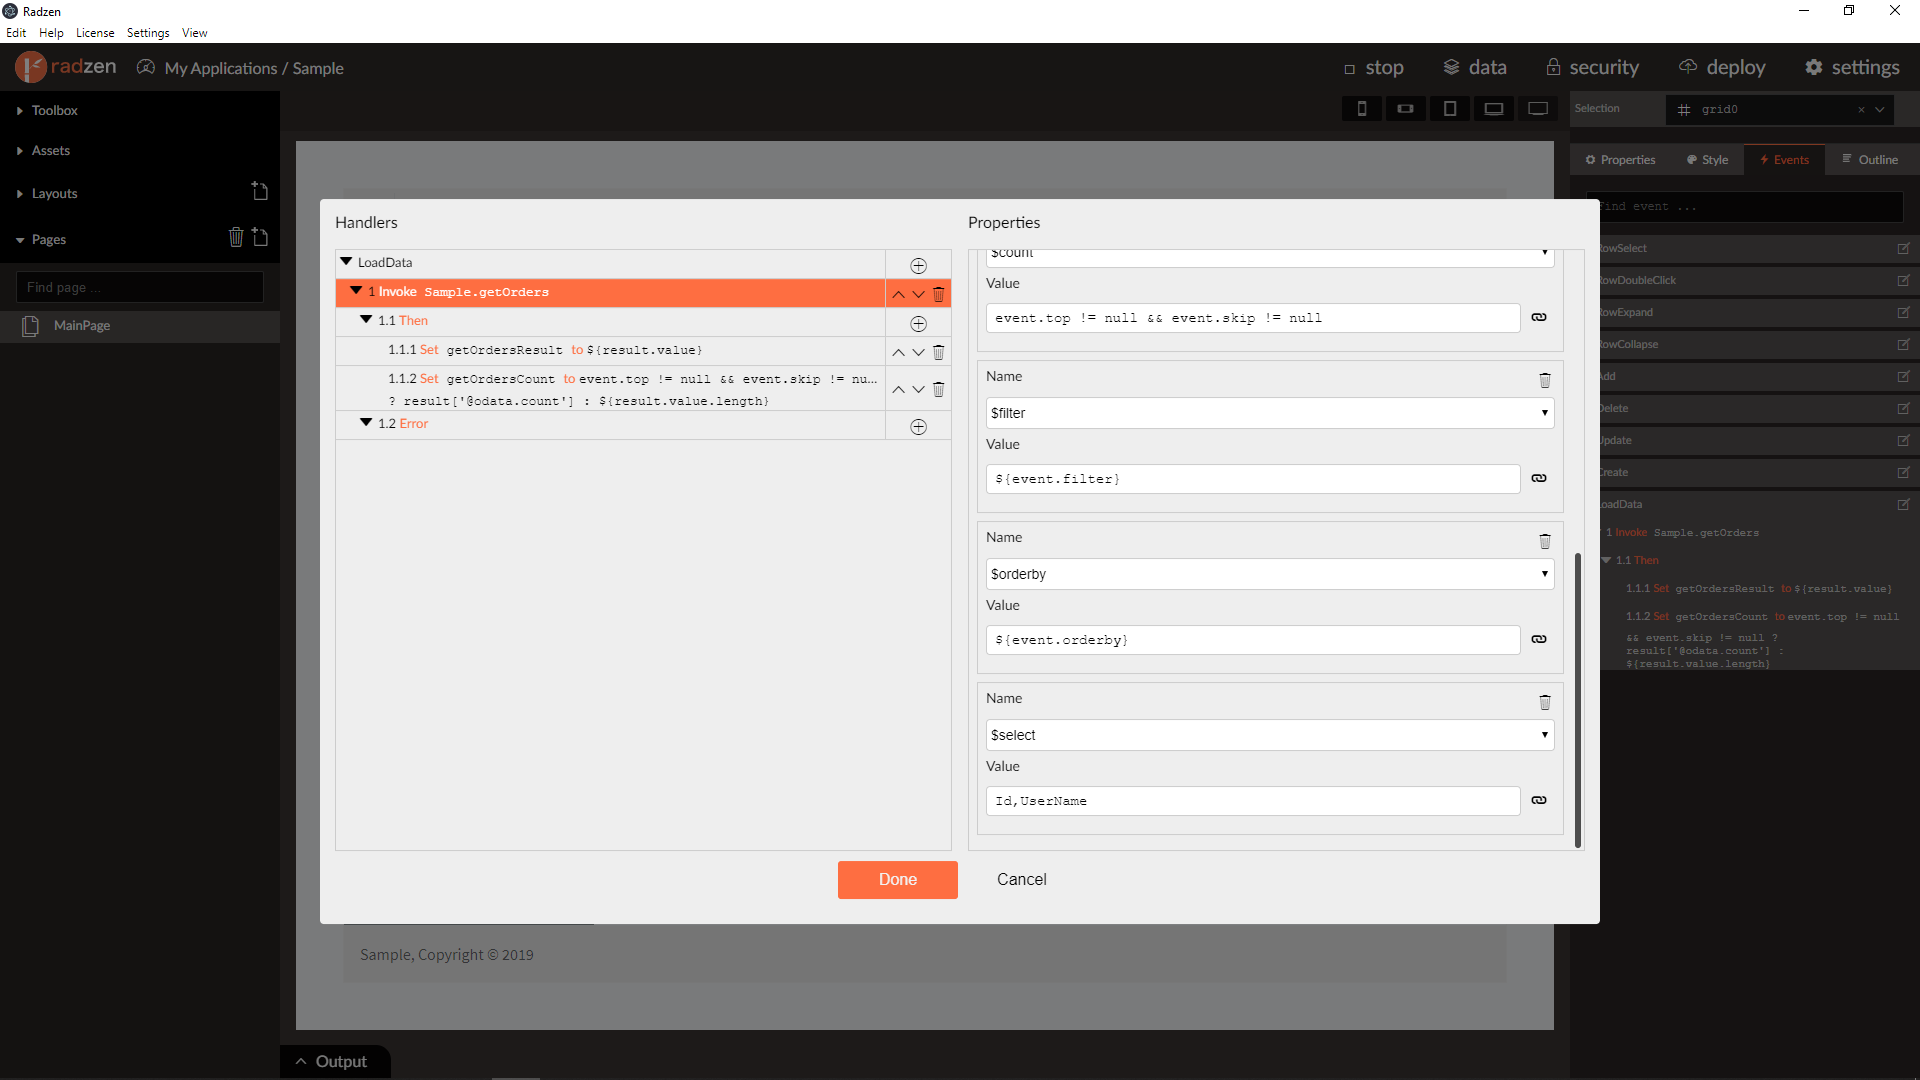1920x1080 pixels.
Task: Delete the Invoke Sample.getOrders handler
Action: tap(938, 294)
